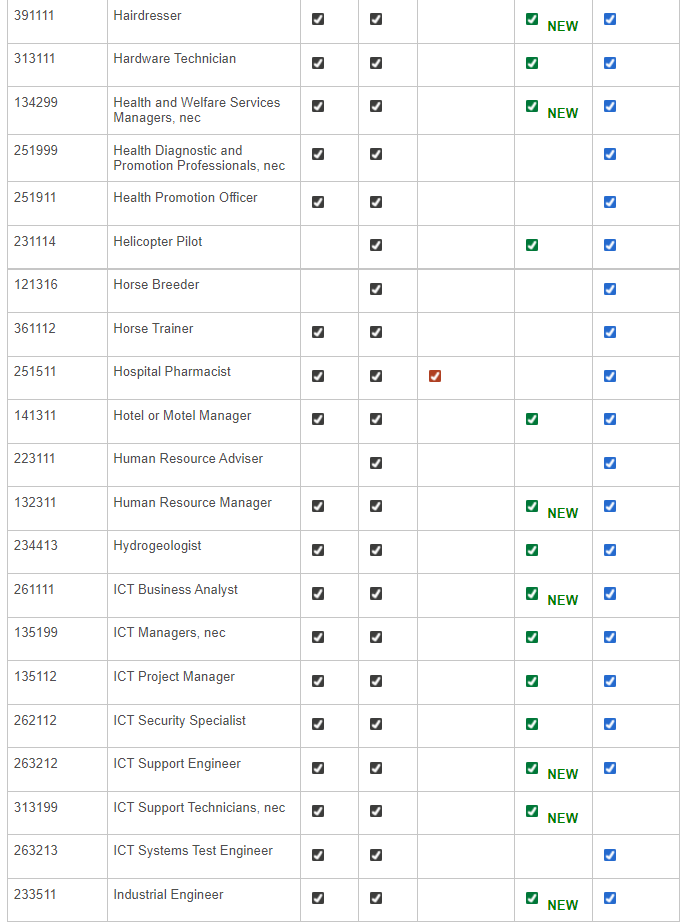Uncheck the only black checkbox for Helicopter Pilot
This screenshot has height=922, width=687.
(x=376, y=245)
